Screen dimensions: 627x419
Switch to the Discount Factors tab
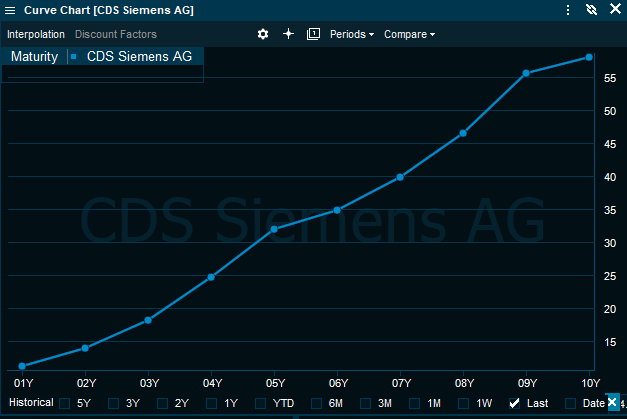pyautogui.click(x=116, y=34)
